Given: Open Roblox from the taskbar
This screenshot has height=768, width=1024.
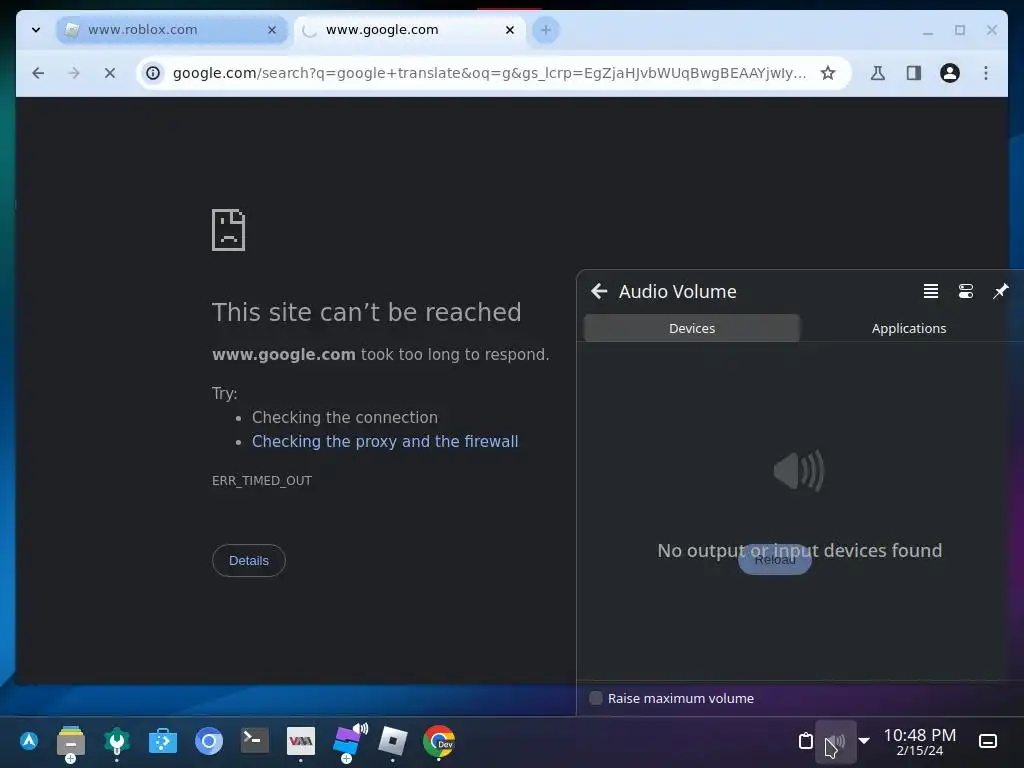Looking at the screenshot, I should [x=393, y=741].
